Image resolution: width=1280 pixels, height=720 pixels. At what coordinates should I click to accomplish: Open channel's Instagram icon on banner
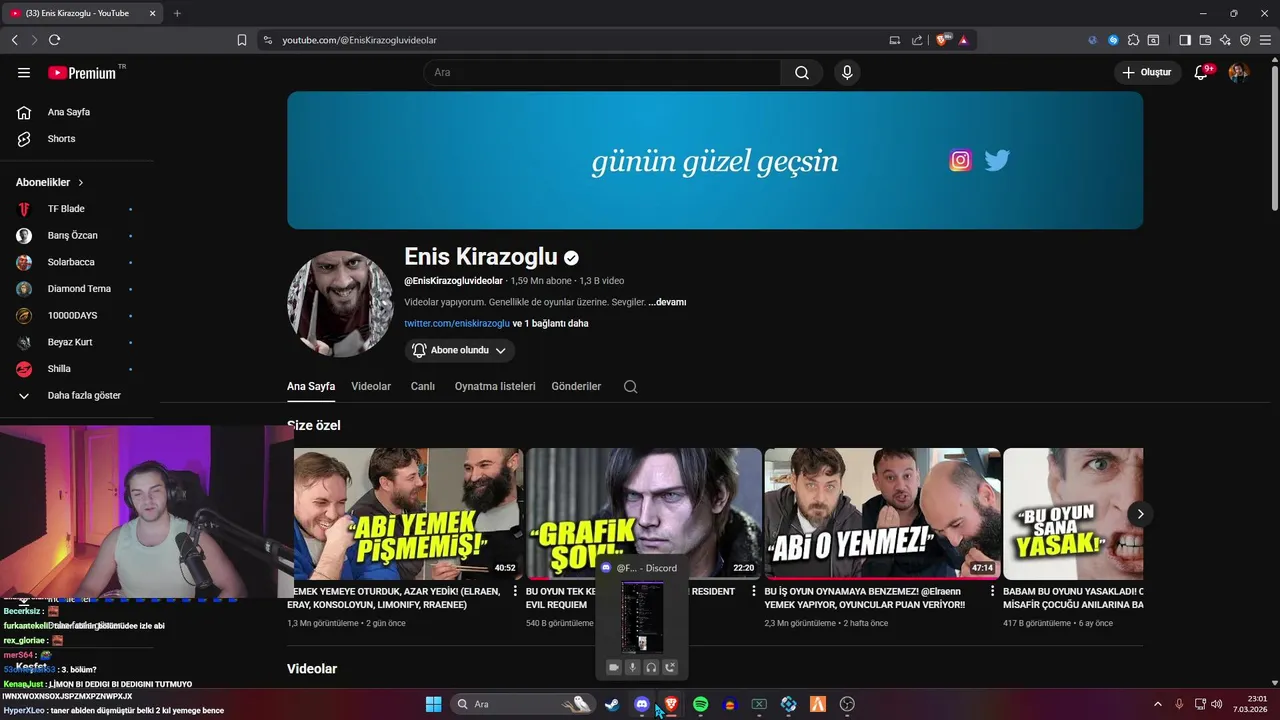960,160
